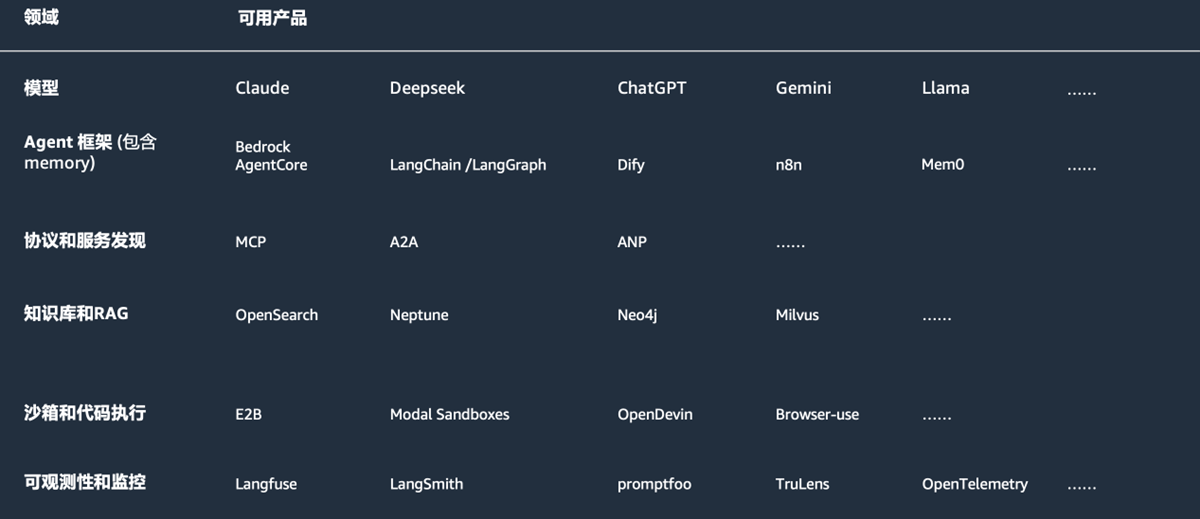Click the n8n framework entry

coord(788,165)
